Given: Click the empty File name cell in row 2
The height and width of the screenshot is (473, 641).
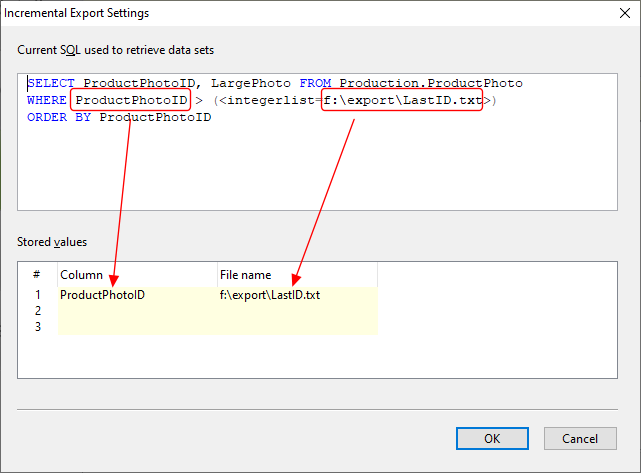Looking at the screenshot, I should 297,311.
